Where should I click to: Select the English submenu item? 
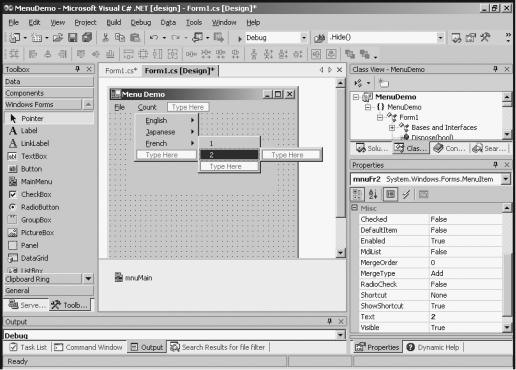(x=166, y=120)
